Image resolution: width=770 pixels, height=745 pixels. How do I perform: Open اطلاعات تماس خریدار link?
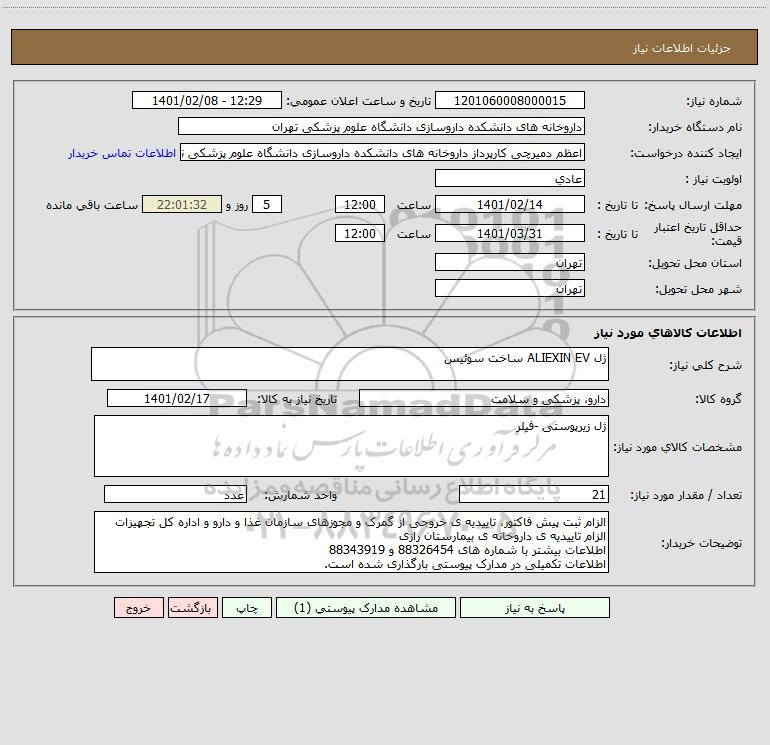(122, 153)
